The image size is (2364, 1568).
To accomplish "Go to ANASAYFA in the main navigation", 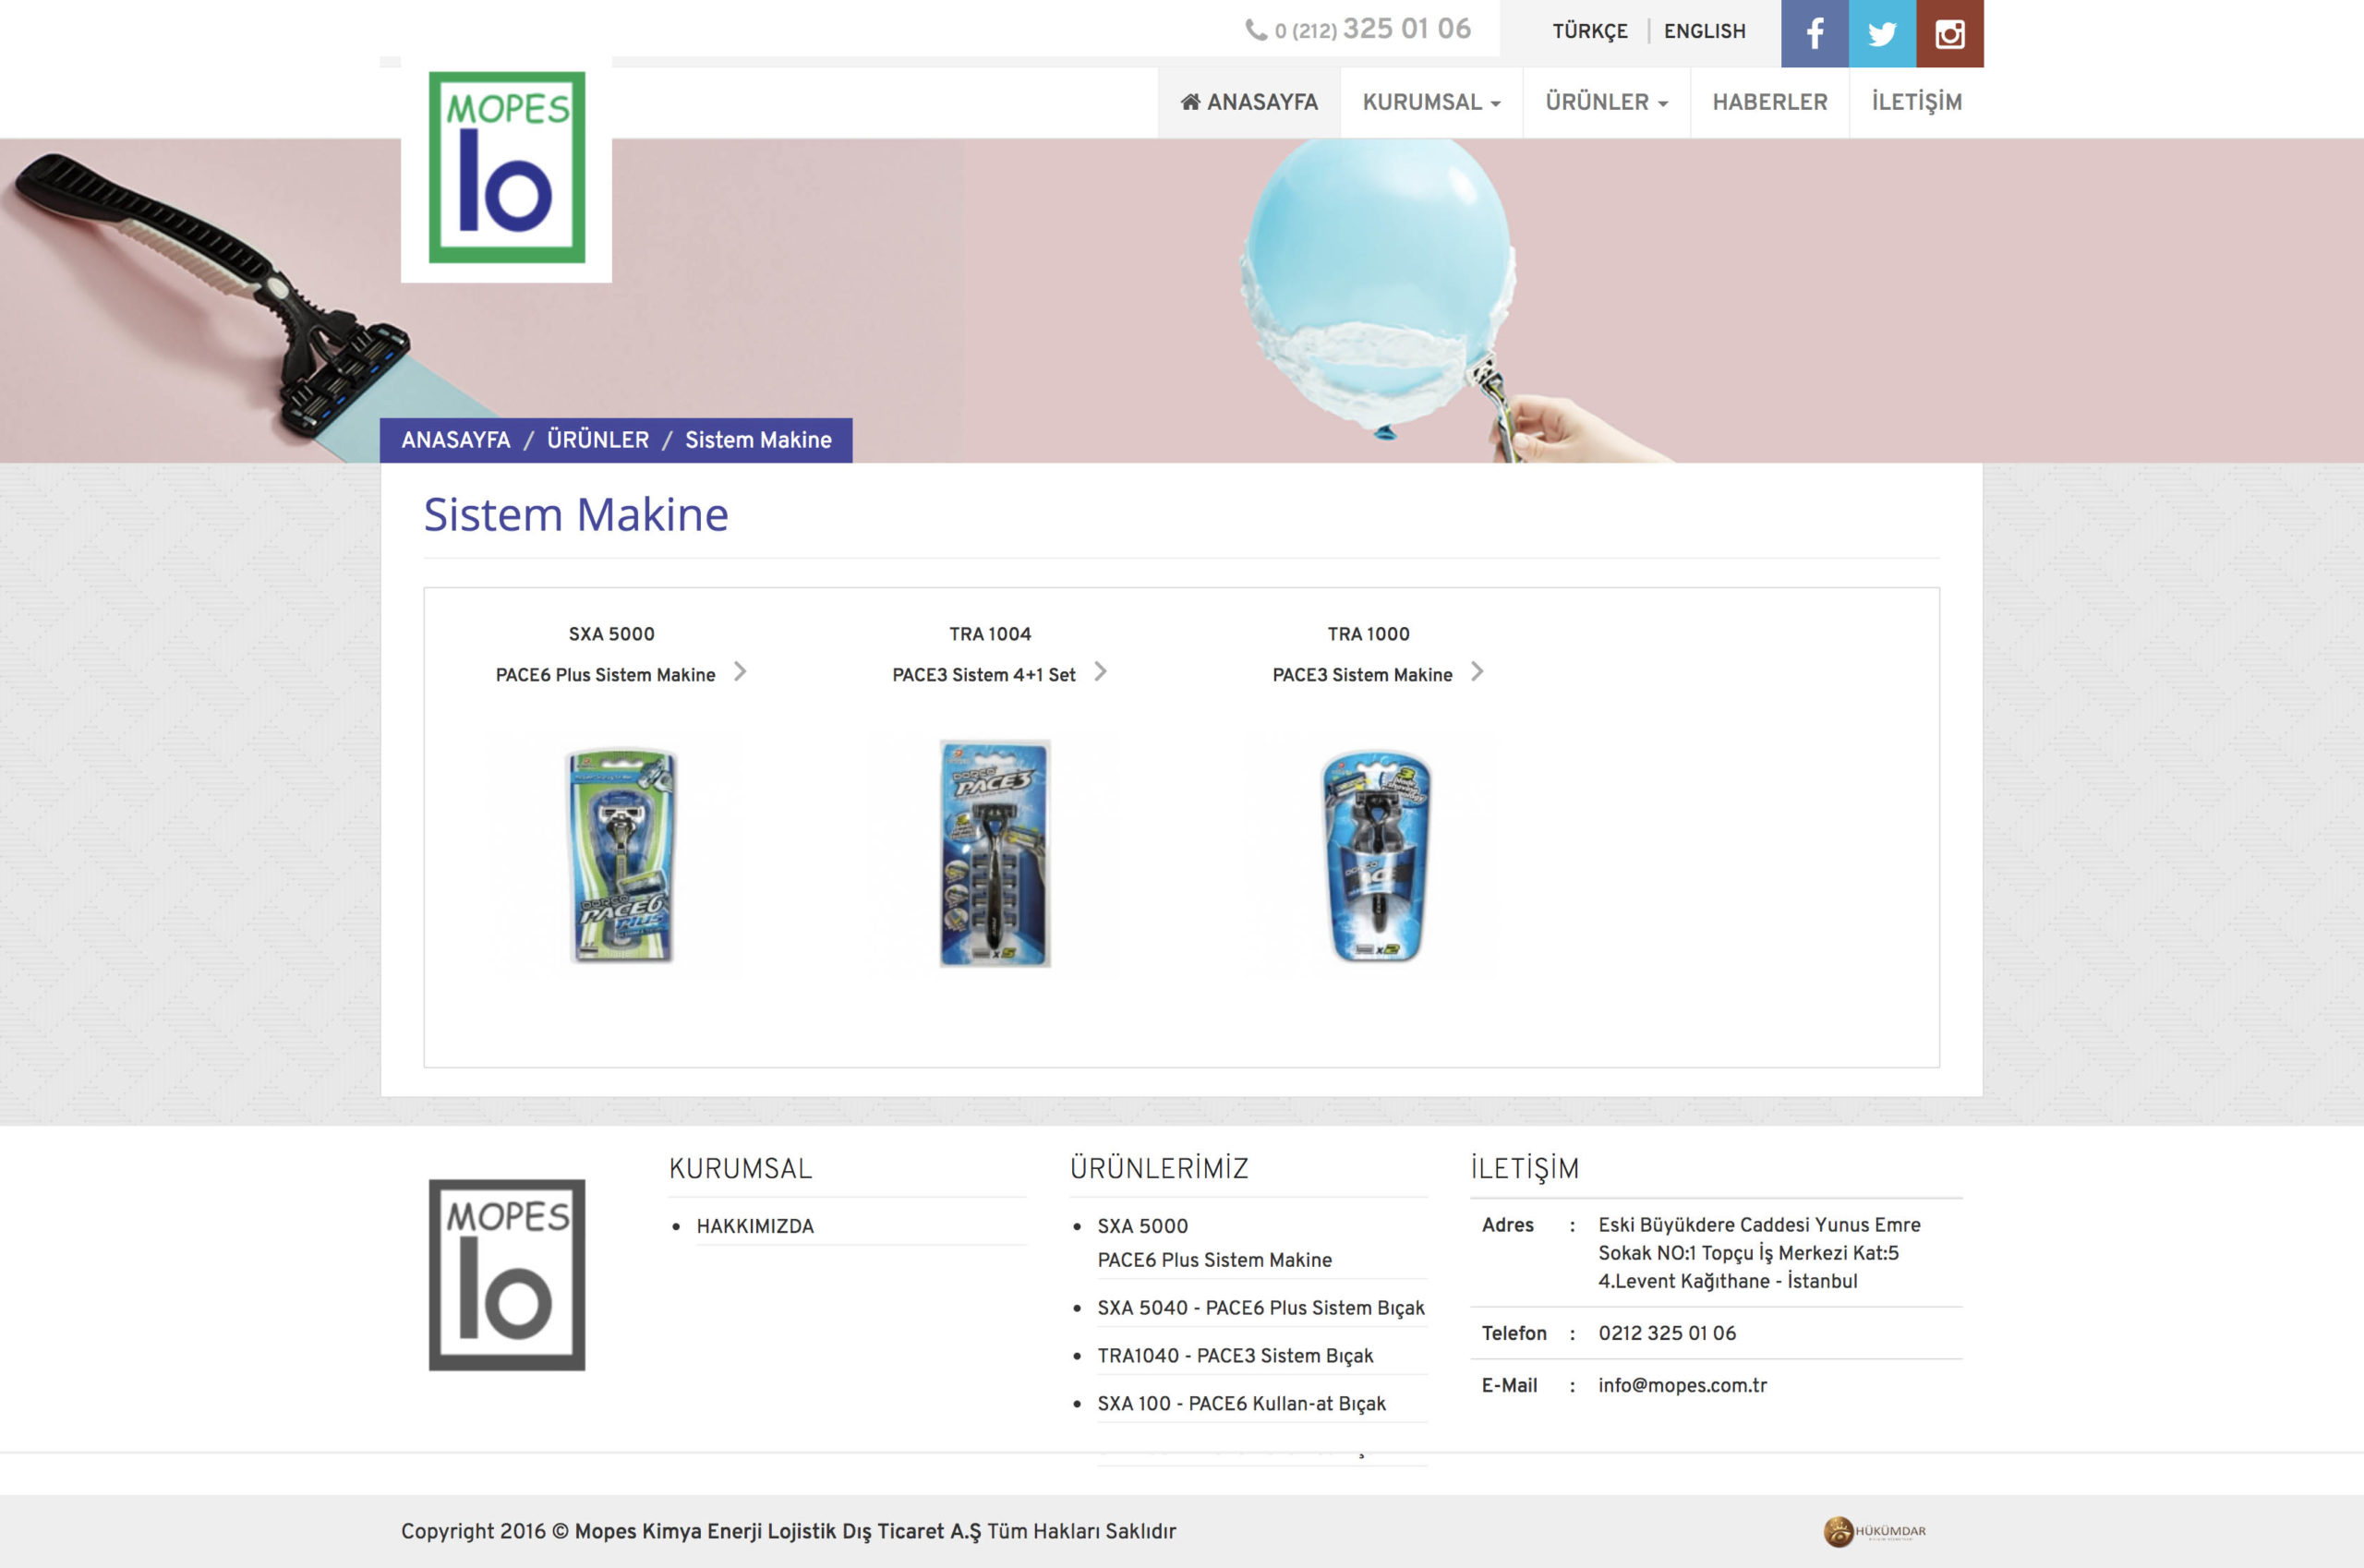I will (1249, 102).
